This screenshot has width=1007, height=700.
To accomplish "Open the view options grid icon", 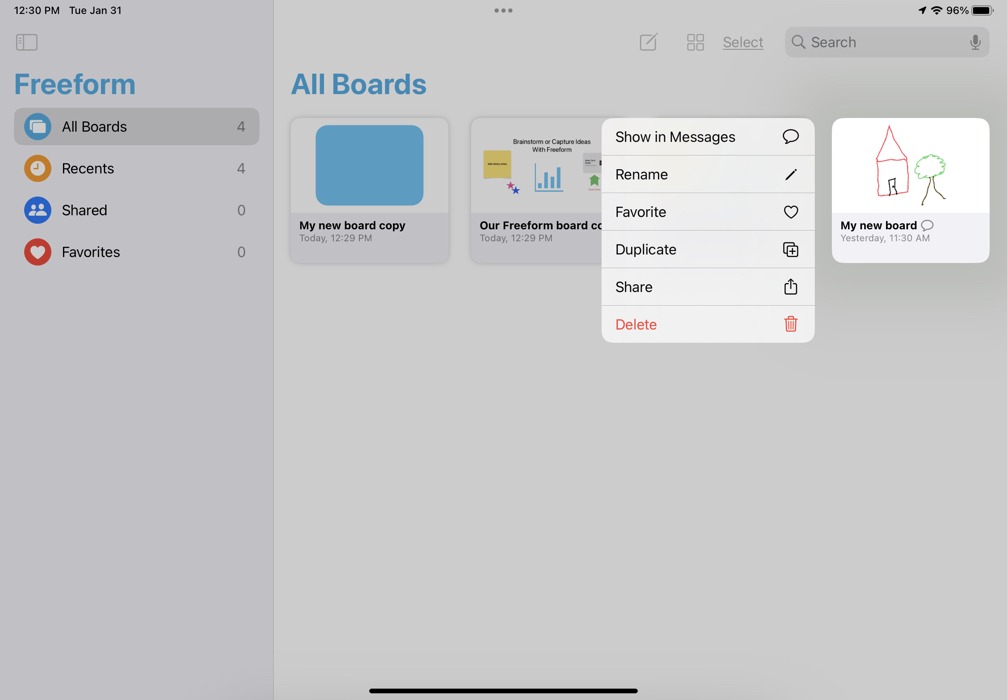I will pyautogui.click(x=695, y=42).
